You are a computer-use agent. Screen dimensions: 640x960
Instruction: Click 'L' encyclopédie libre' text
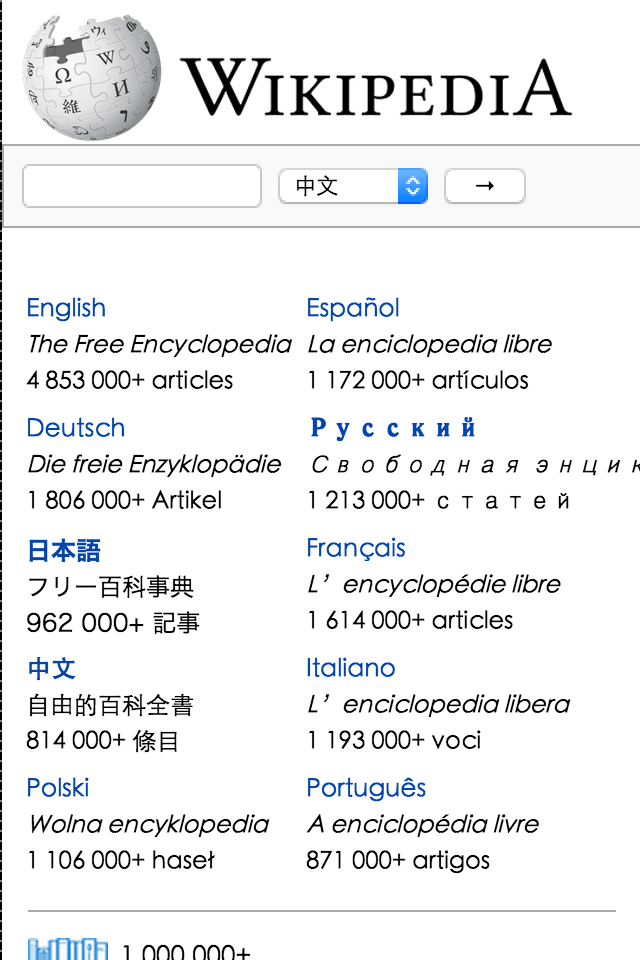[434, 585]
